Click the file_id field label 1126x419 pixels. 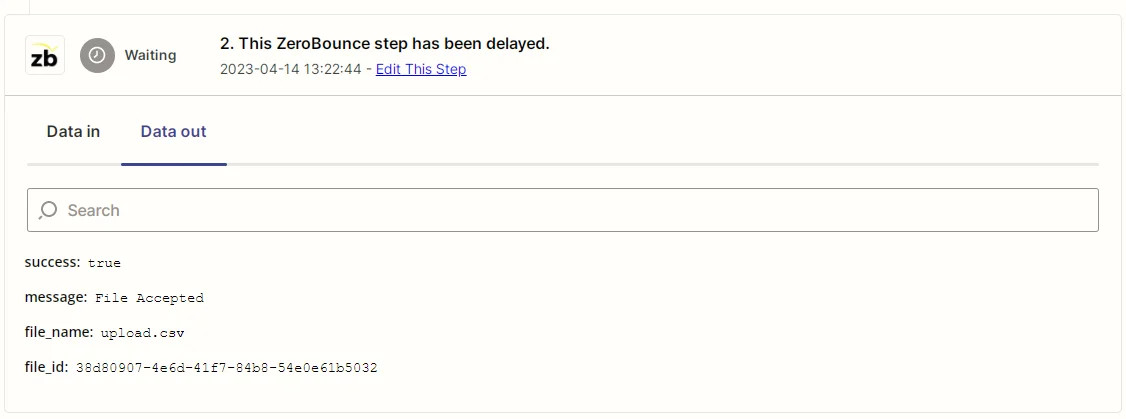[x=46, y=367]
